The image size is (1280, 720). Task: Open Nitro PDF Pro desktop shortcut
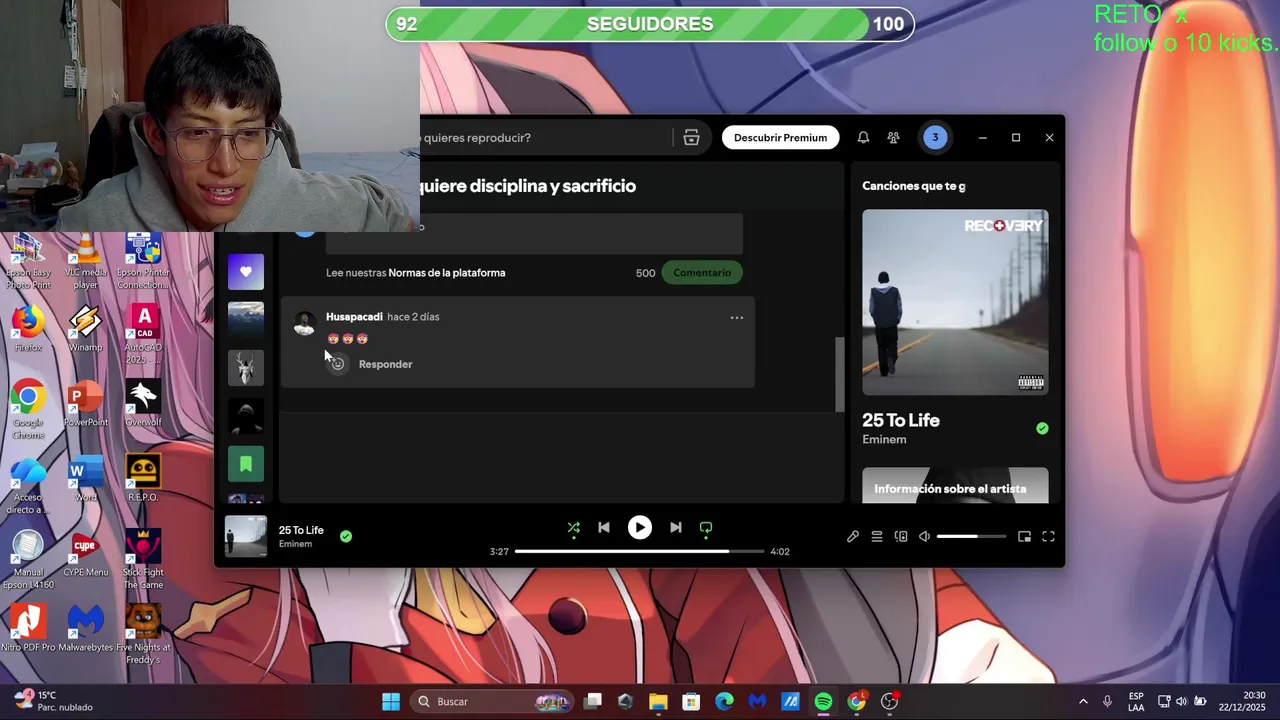[x=28, y=630]
